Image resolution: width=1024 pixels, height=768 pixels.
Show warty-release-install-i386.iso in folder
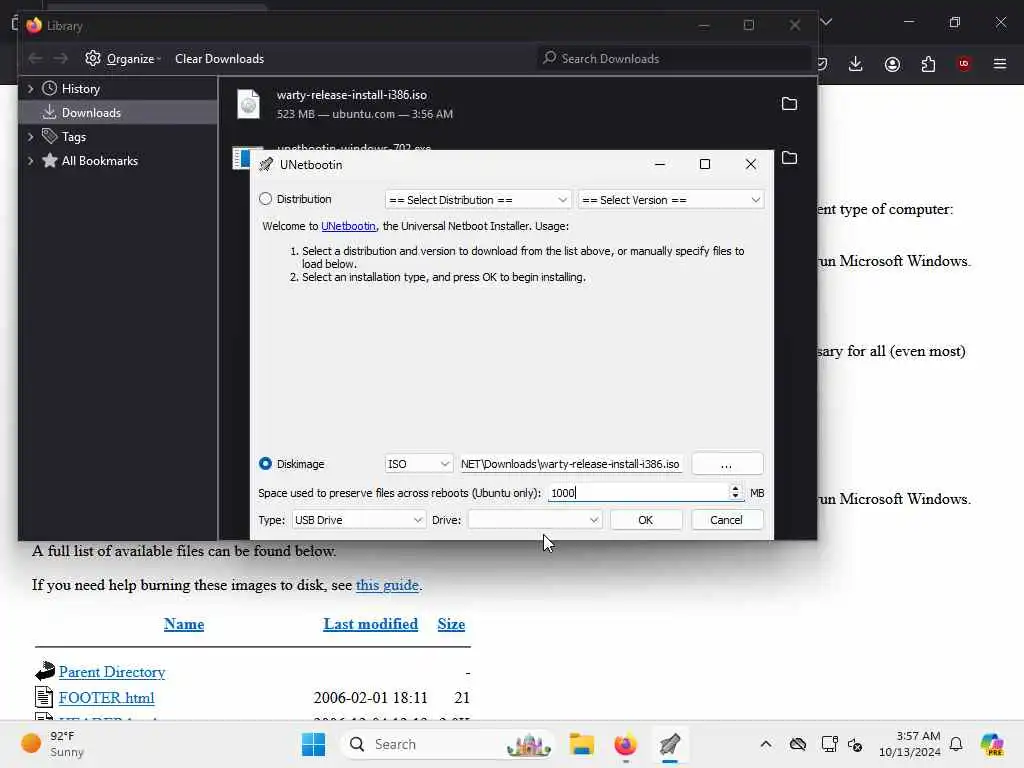pyautogui.click(x=790, y=104)
